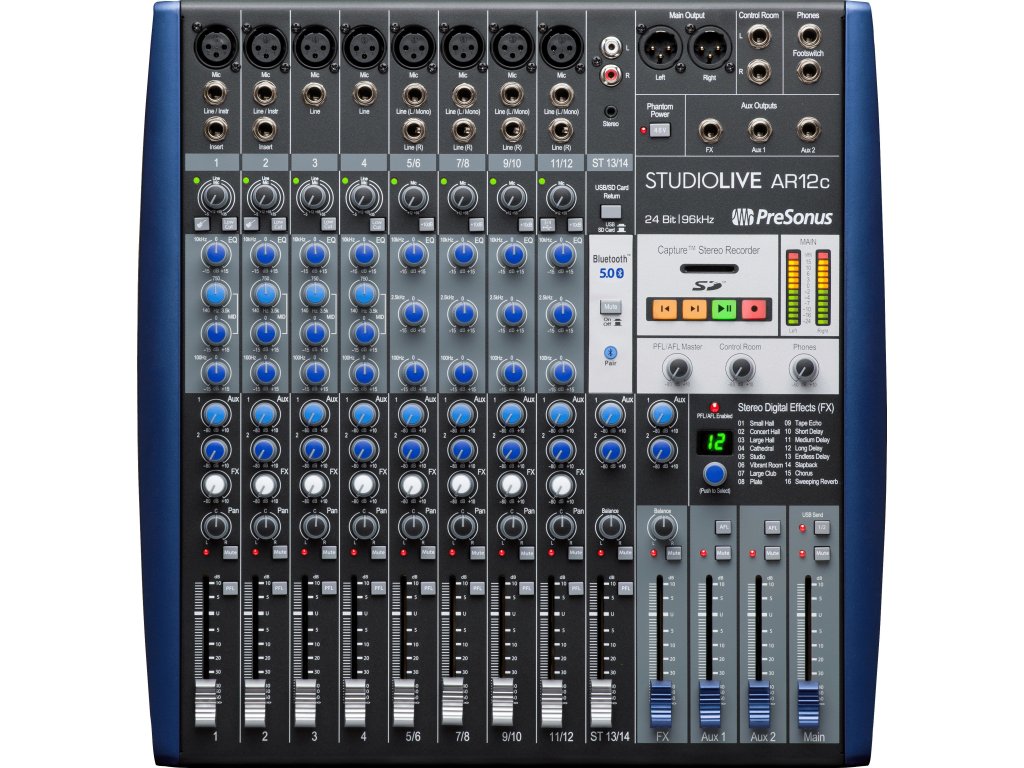Mute channel 1
Image resolution: width=1024 pixels, height=768 pixels.
[230, 552]
